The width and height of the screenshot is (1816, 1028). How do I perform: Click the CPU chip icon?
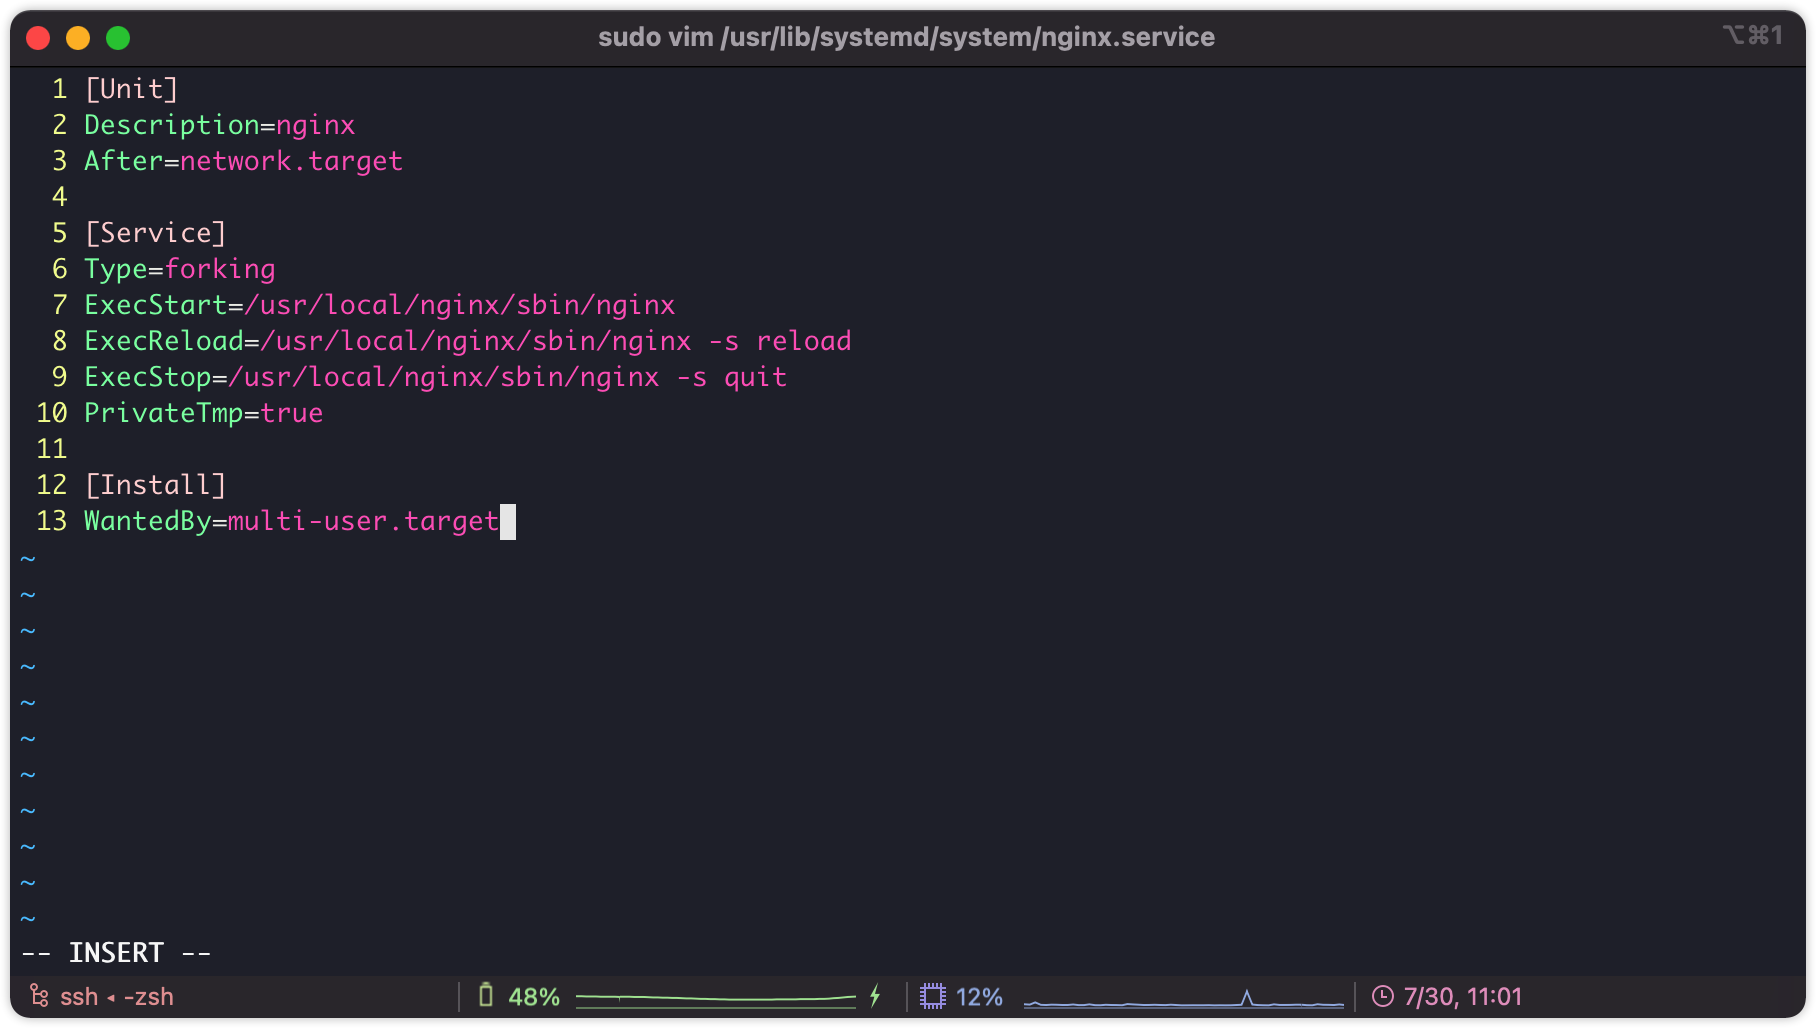[x=932, y=996]
